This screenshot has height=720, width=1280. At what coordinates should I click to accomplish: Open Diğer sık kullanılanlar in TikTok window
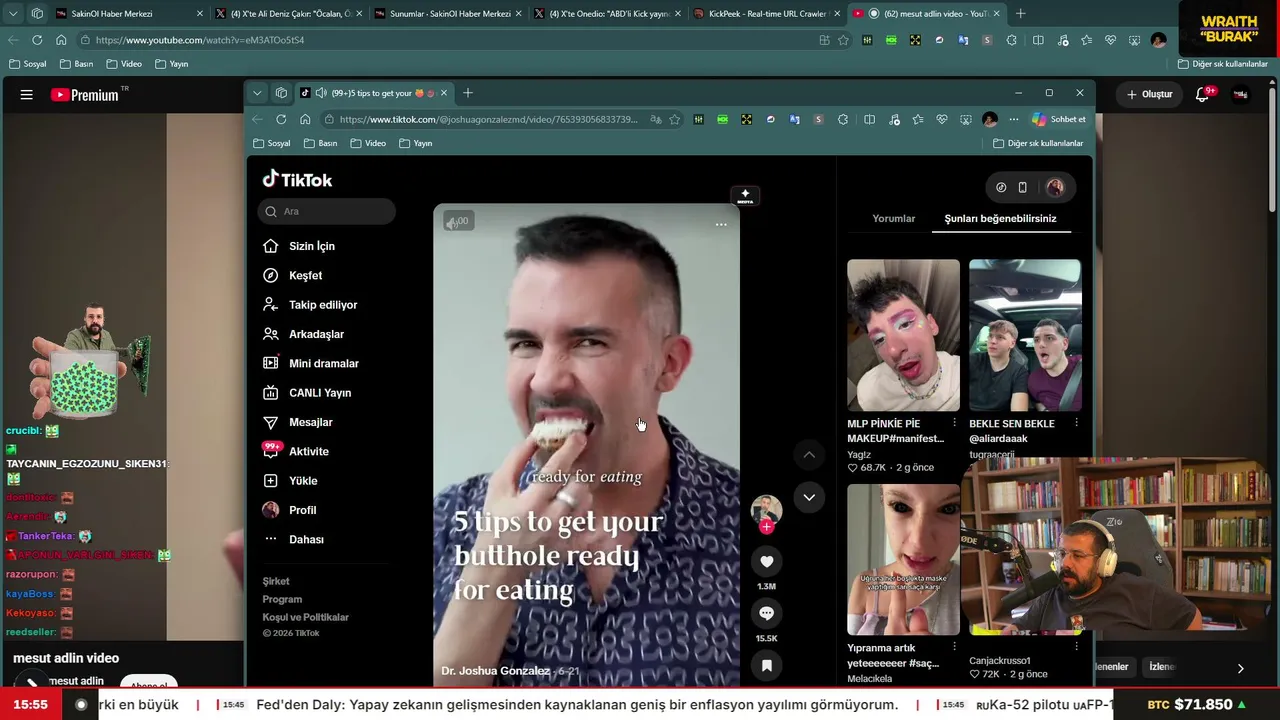1038,143
